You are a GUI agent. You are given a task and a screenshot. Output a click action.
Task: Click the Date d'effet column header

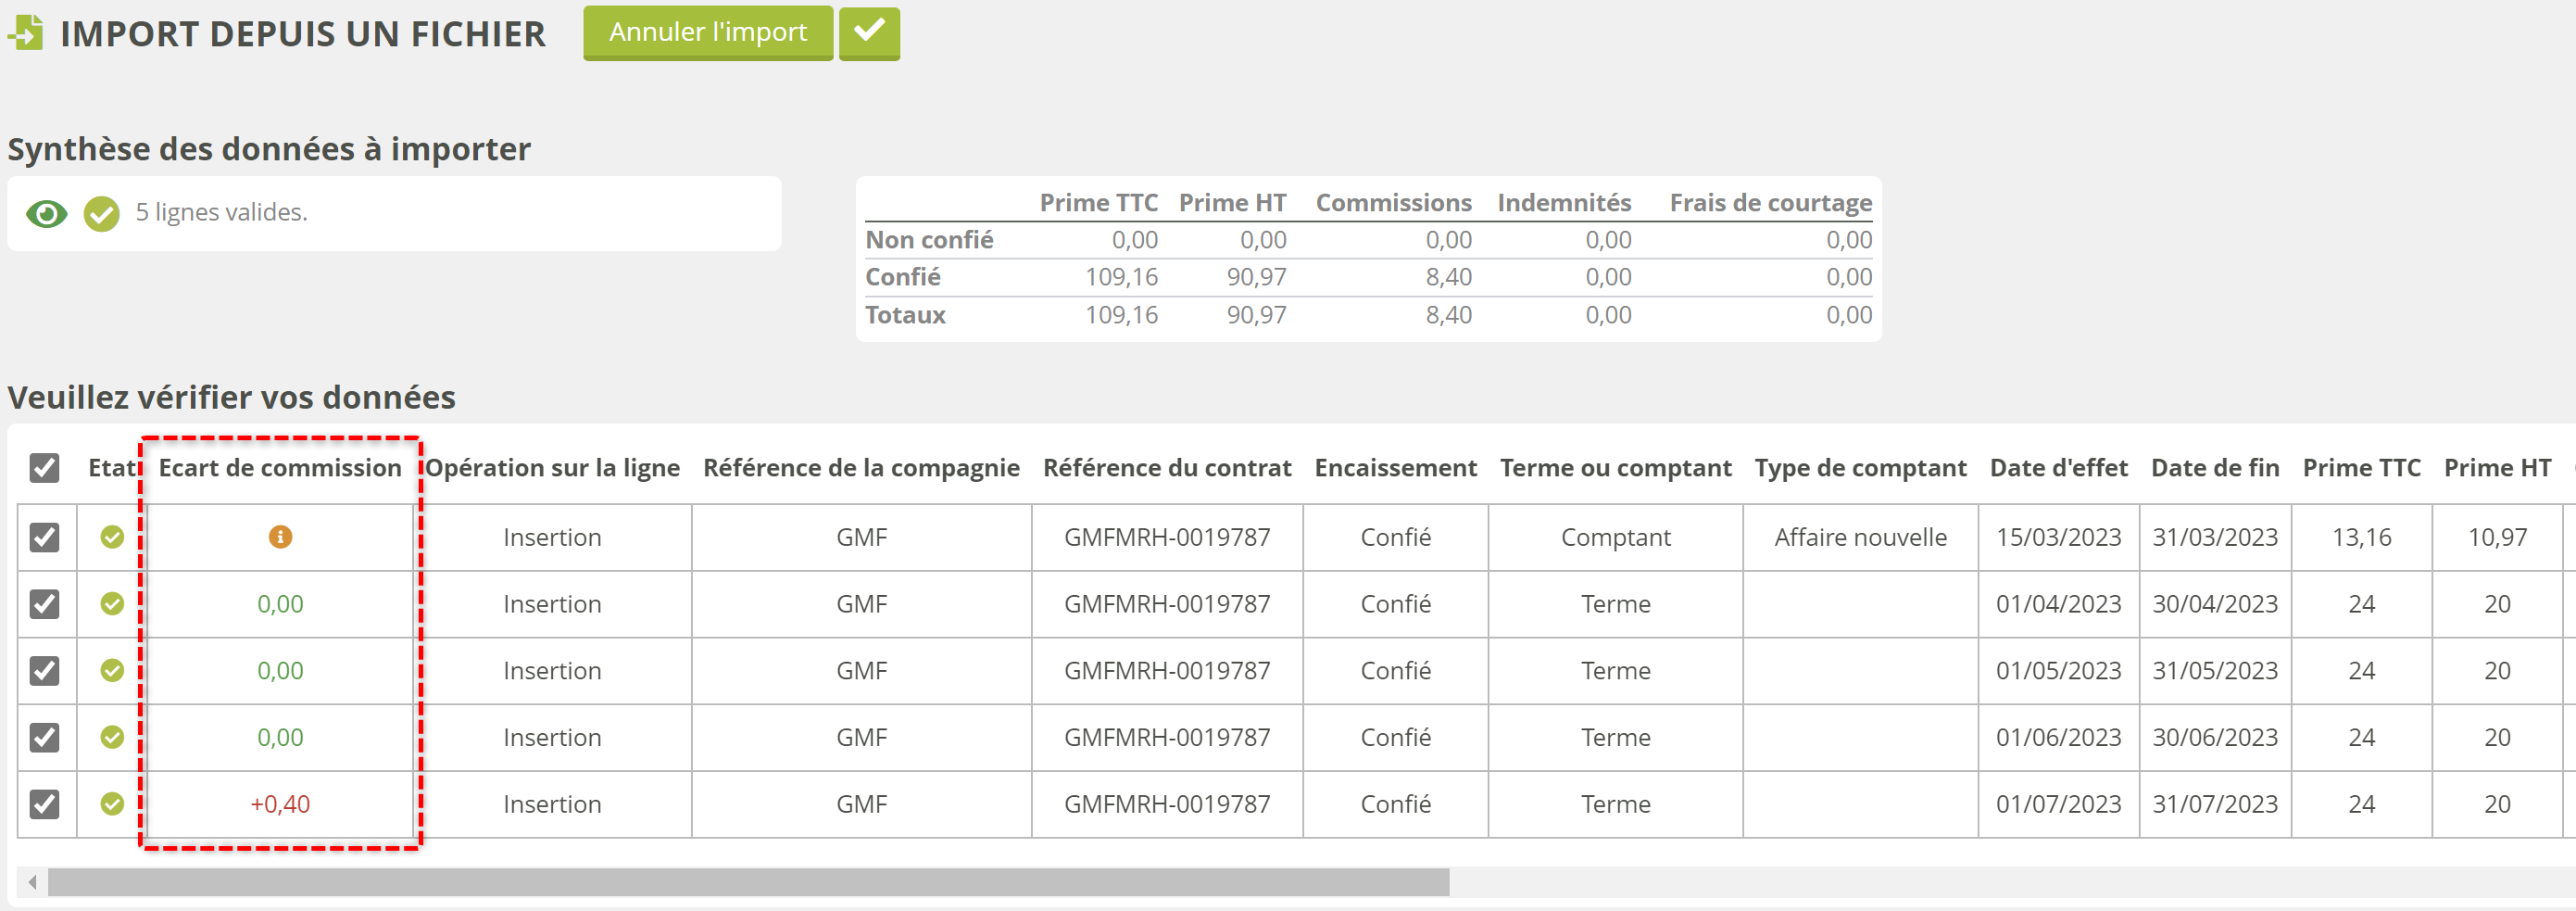pyautogui.click(x=2058, y=468)
